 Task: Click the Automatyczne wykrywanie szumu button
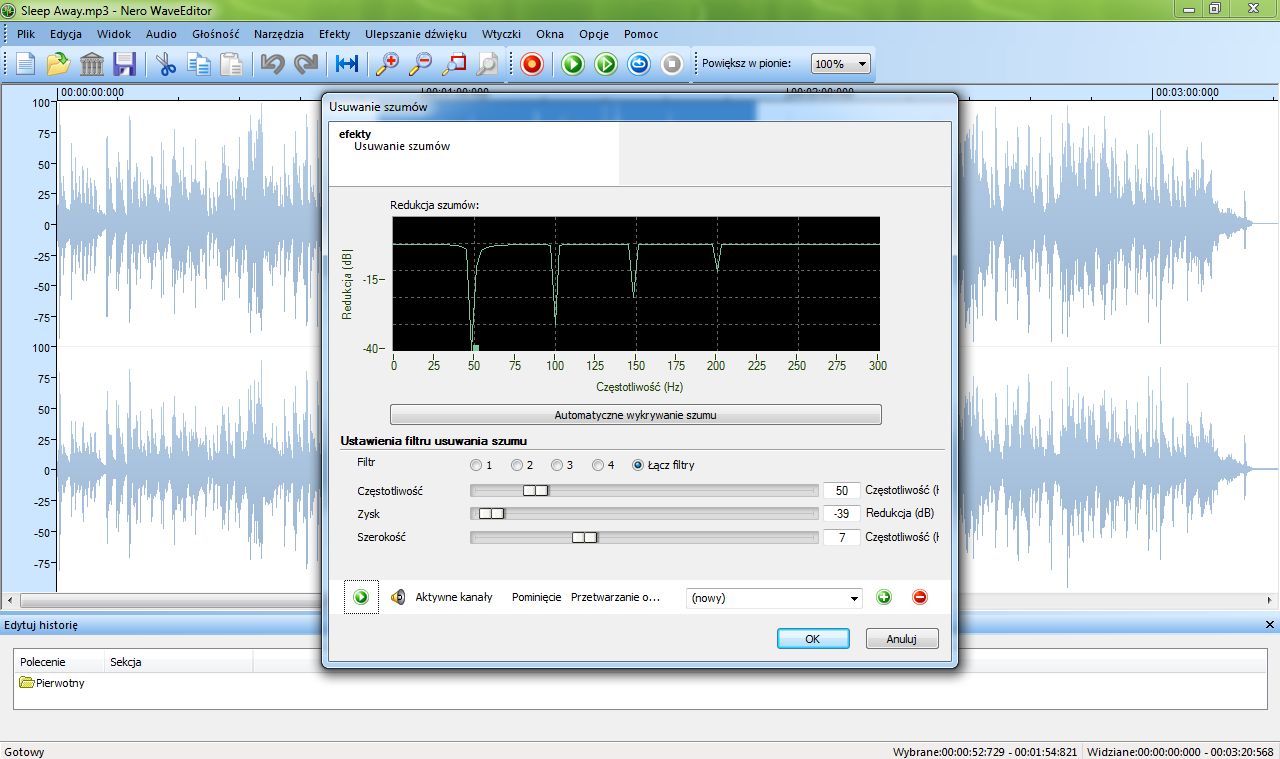(x=636, y=414)
